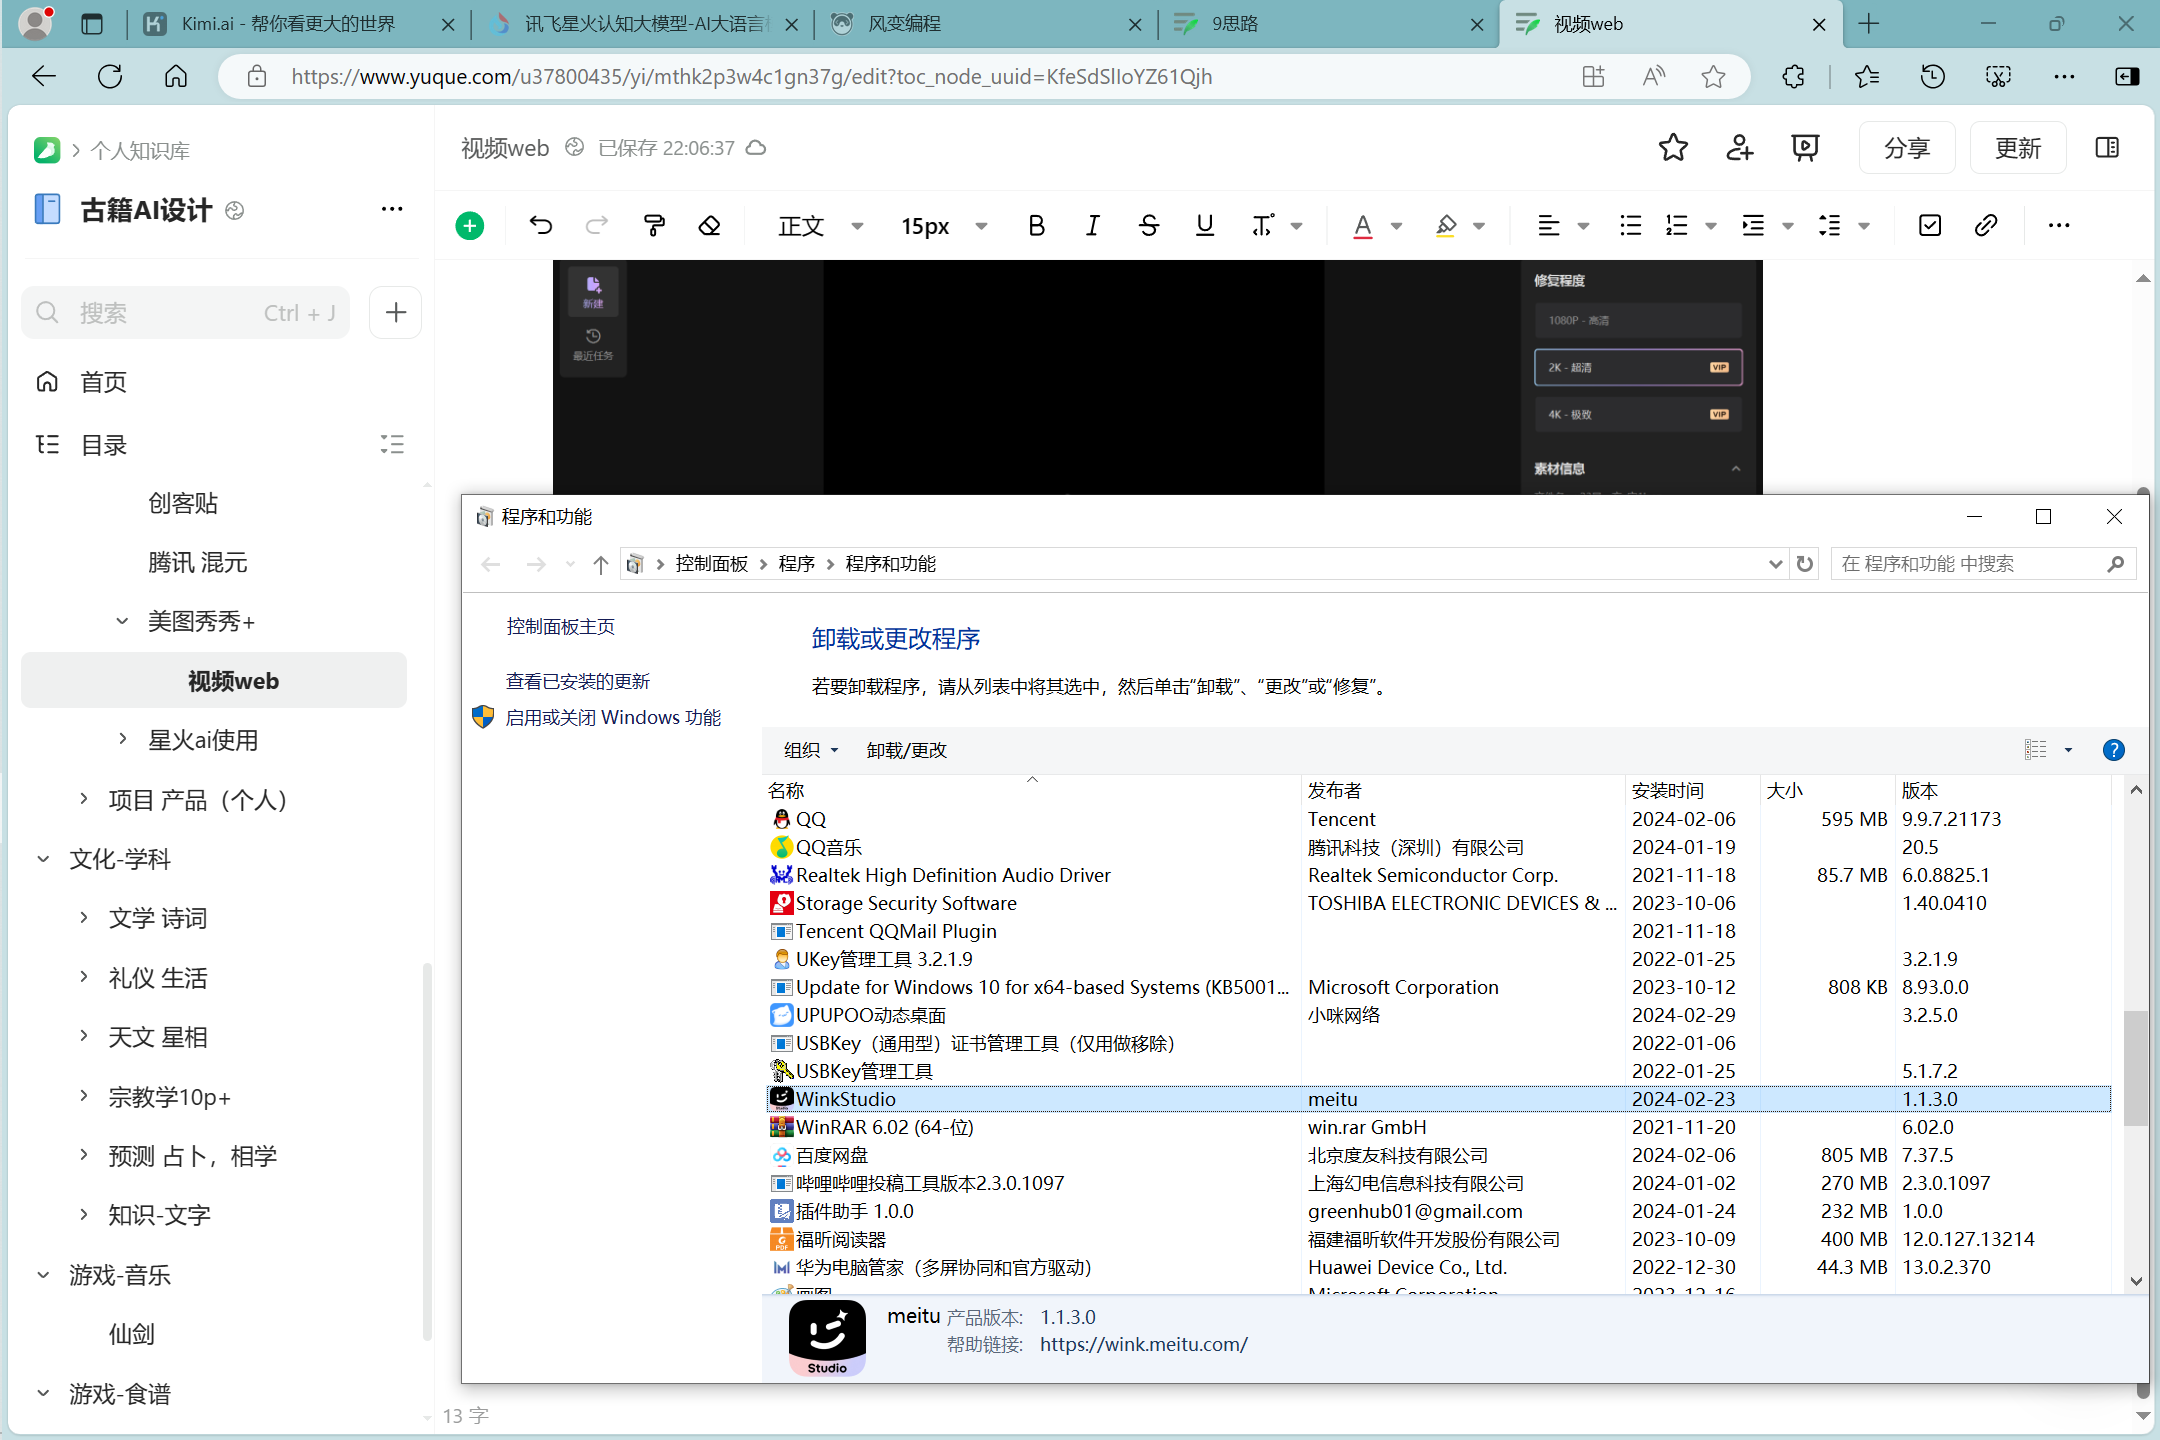Go up one level in Control Panel
Screen dimensions: 2160x1440
tap(600, 565)
